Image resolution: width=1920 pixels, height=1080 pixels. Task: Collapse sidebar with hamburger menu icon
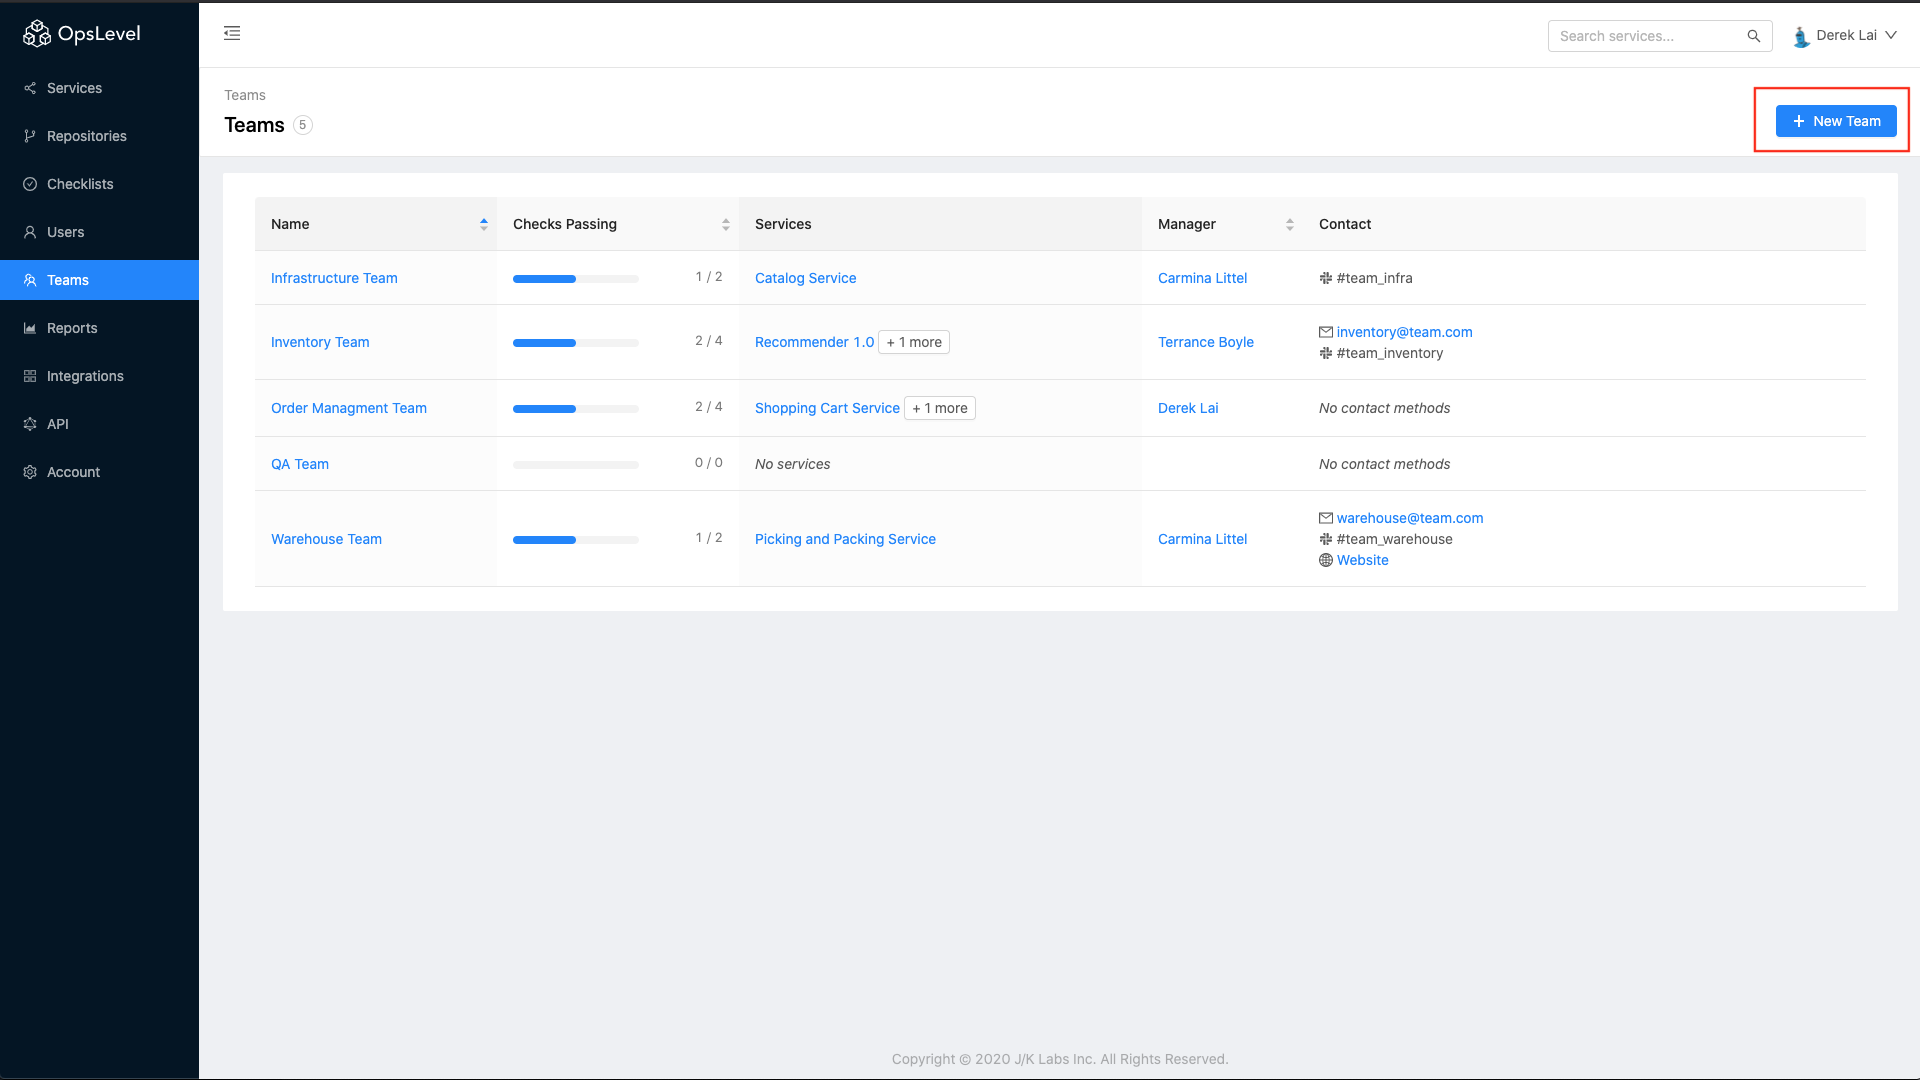[232, 34]
